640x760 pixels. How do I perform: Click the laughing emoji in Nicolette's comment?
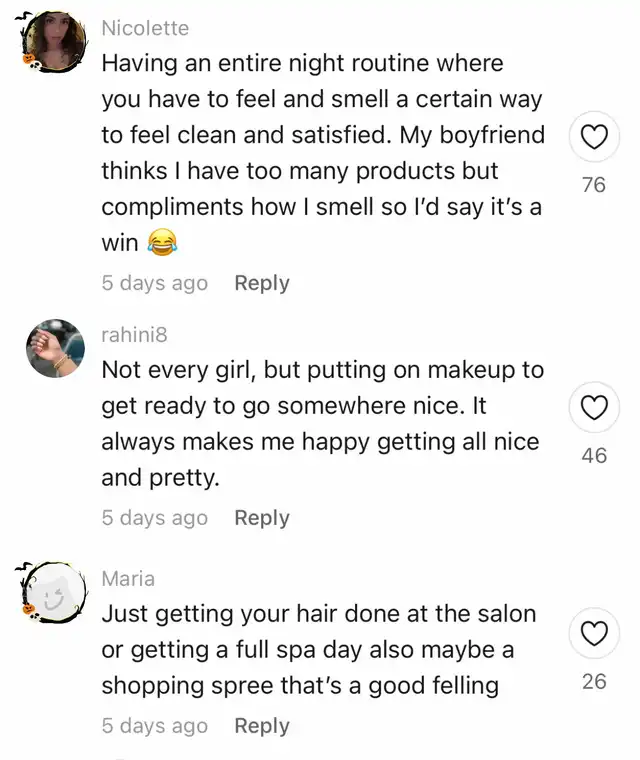coord(162,242)
